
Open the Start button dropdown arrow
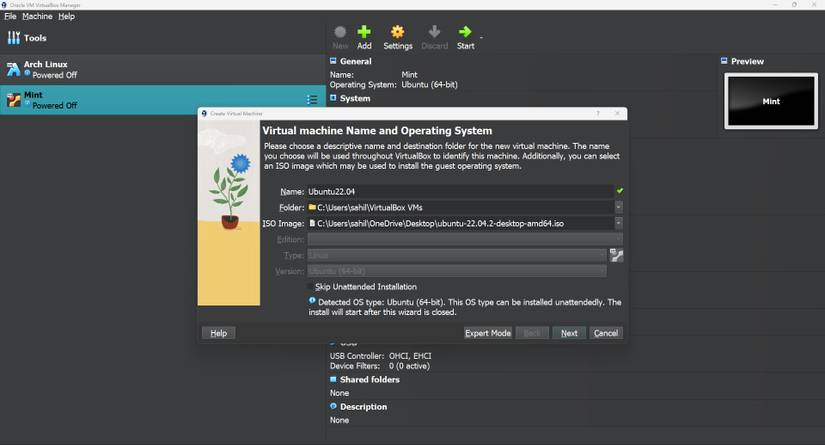481,37
